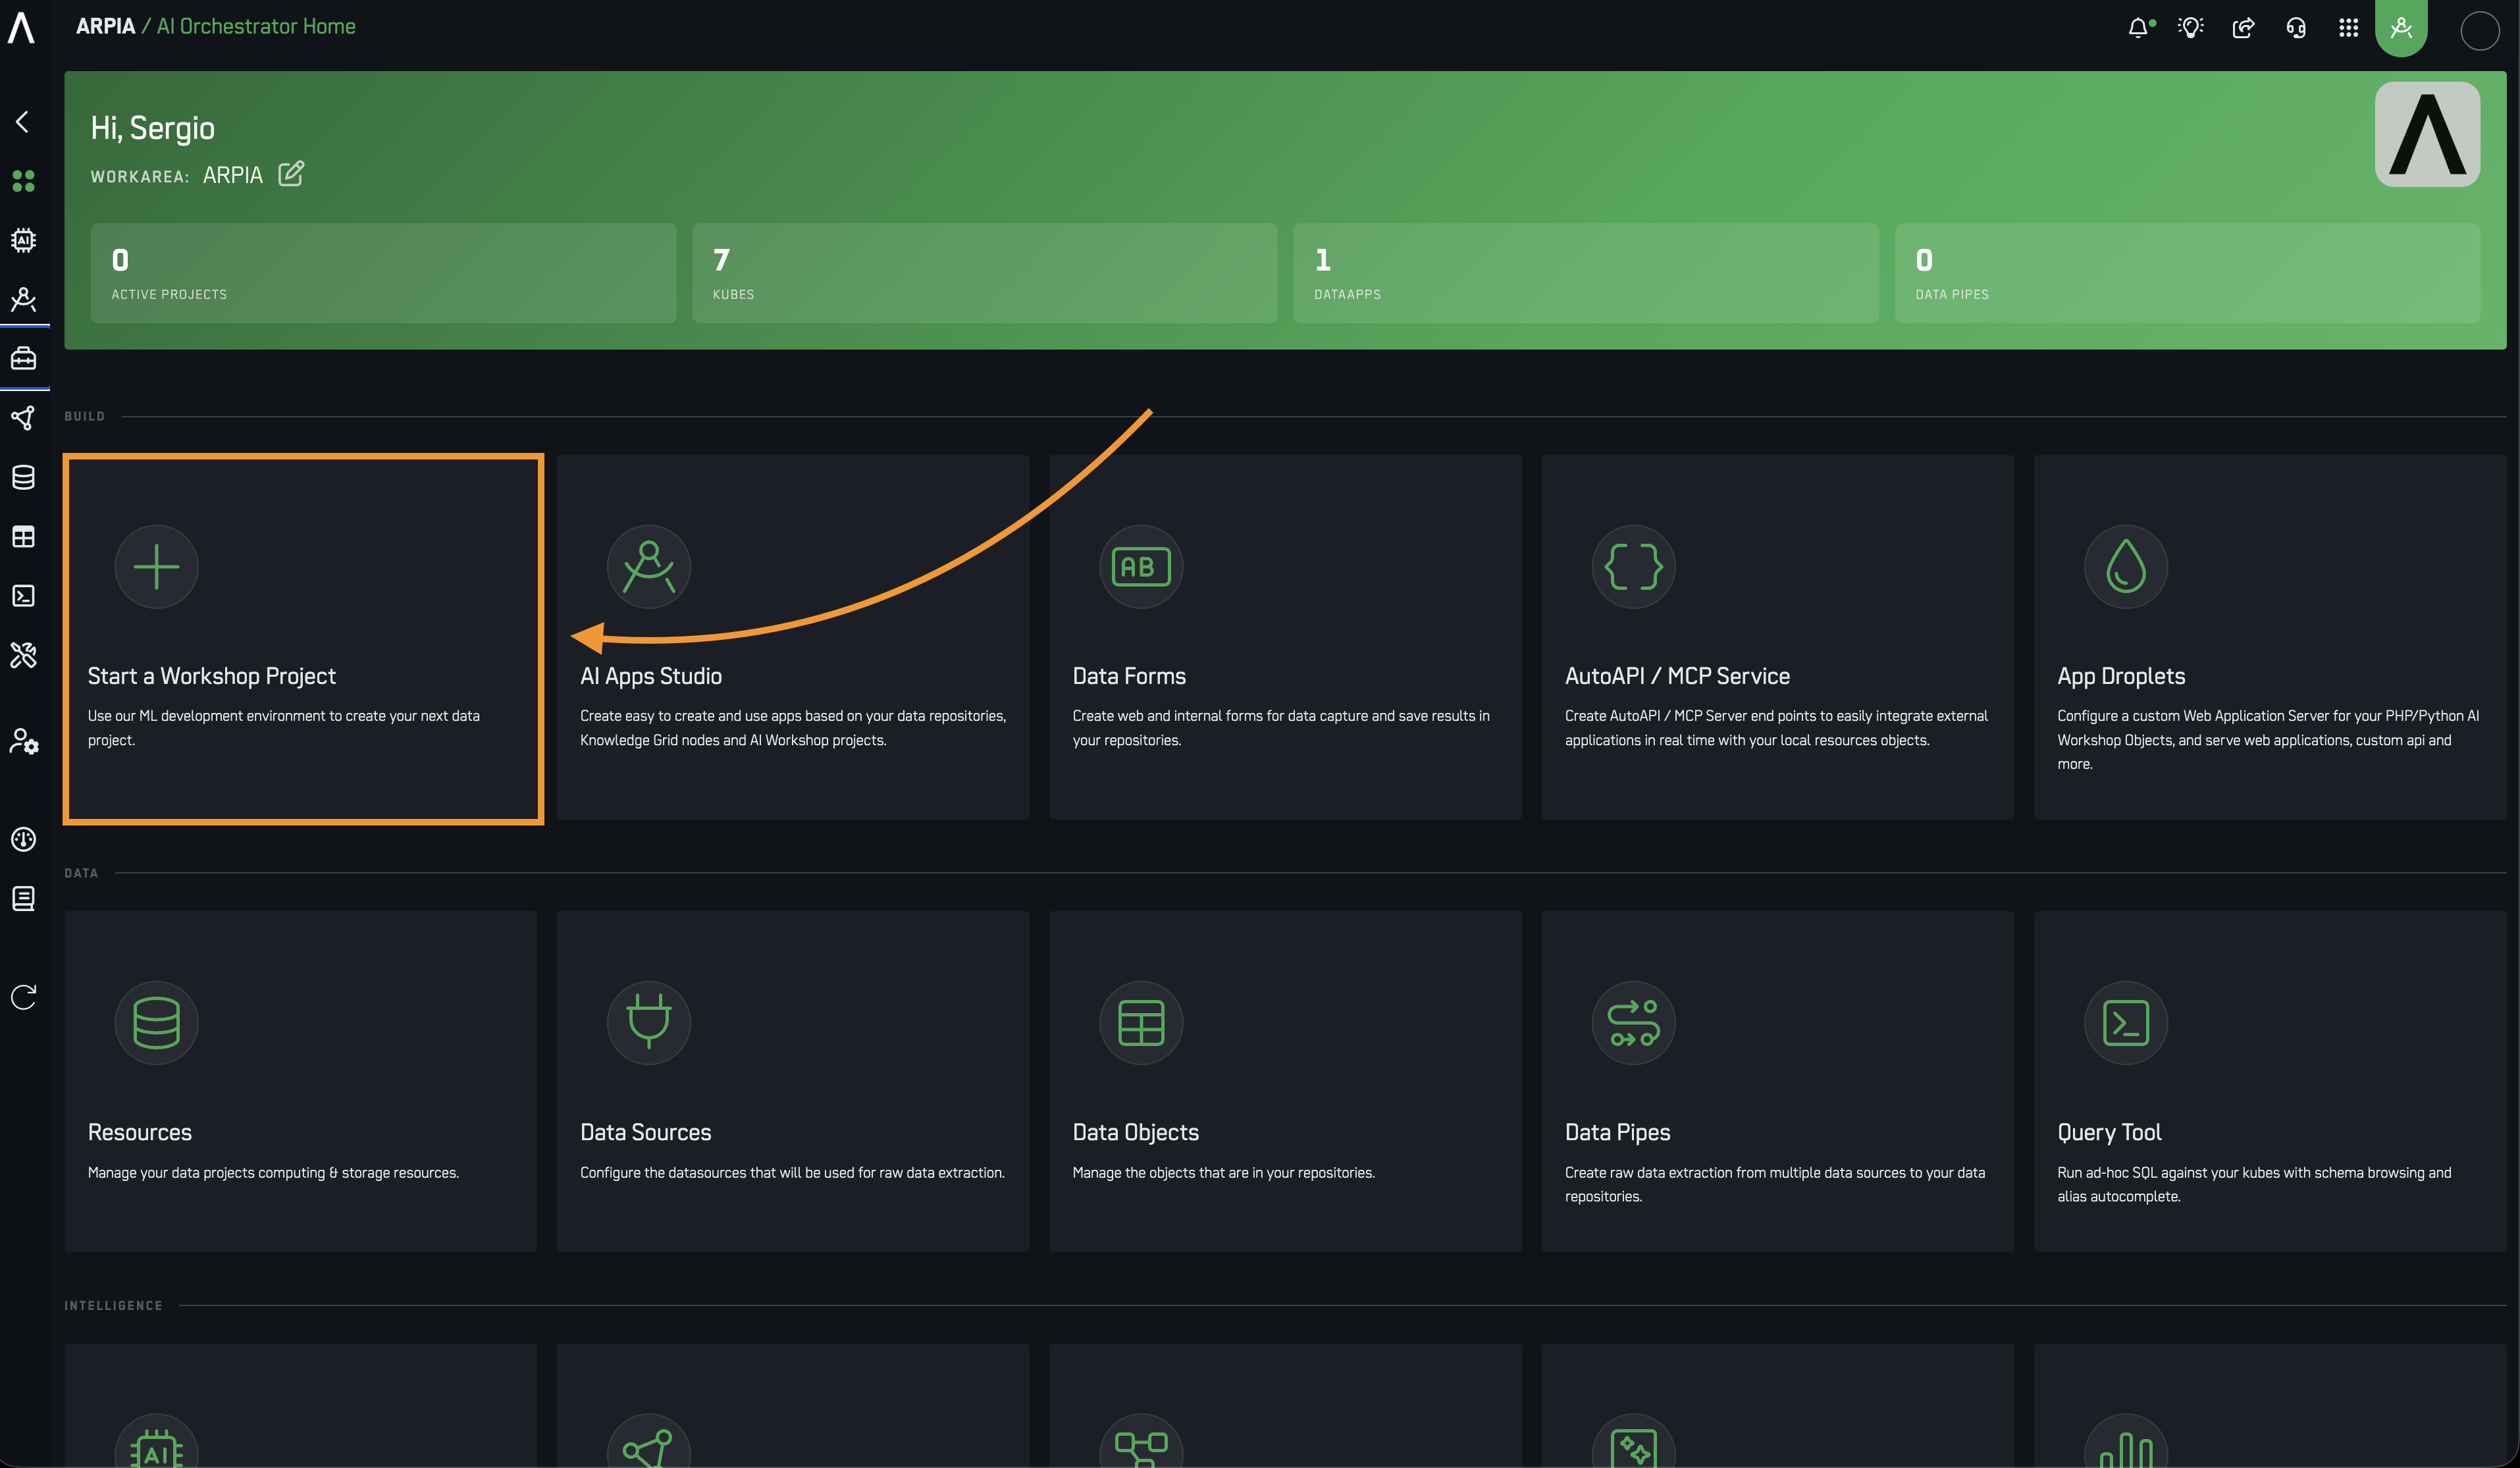Open the gauge dashboard sidebar icon
The image size is (2520, 1468).
pyautogui.click(x=23, y=839)
